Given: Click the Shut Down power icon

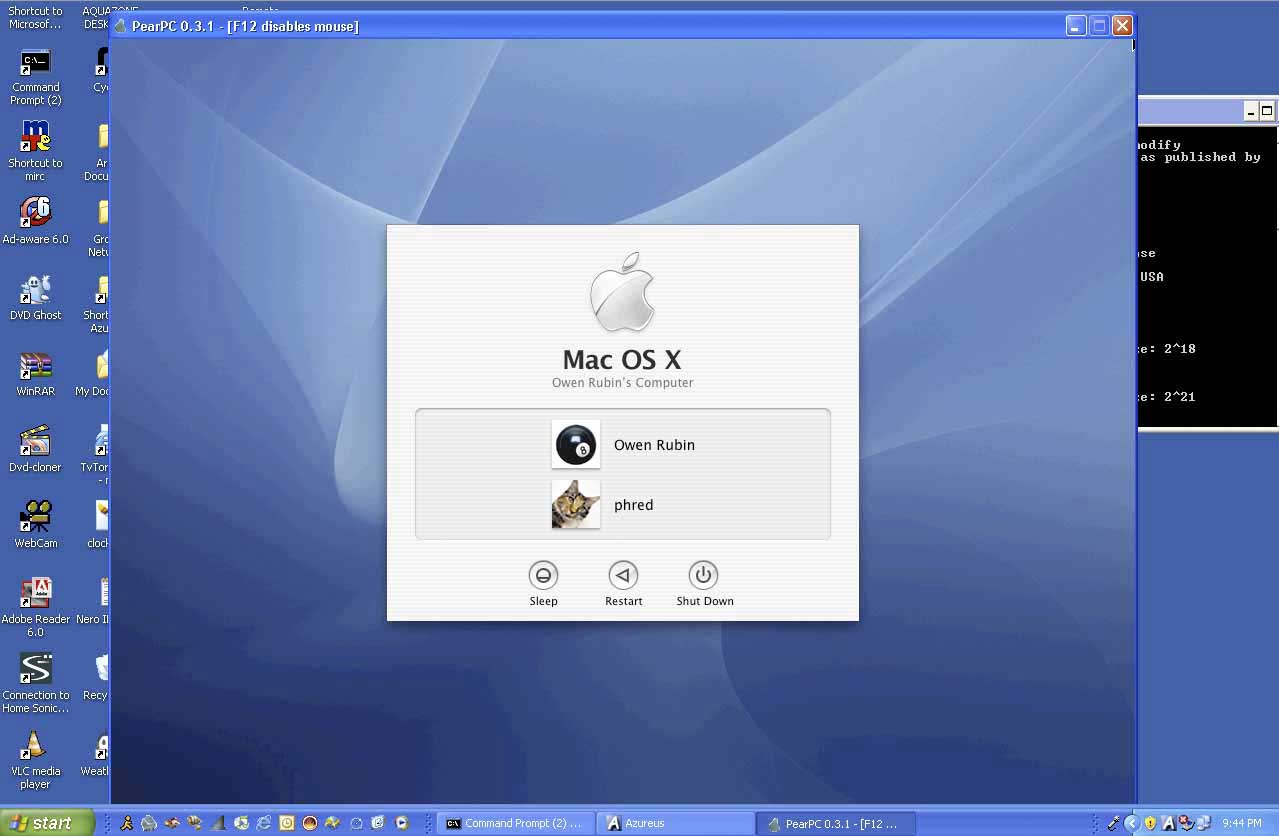Looking at the screenshot, I should pos(703,575).
